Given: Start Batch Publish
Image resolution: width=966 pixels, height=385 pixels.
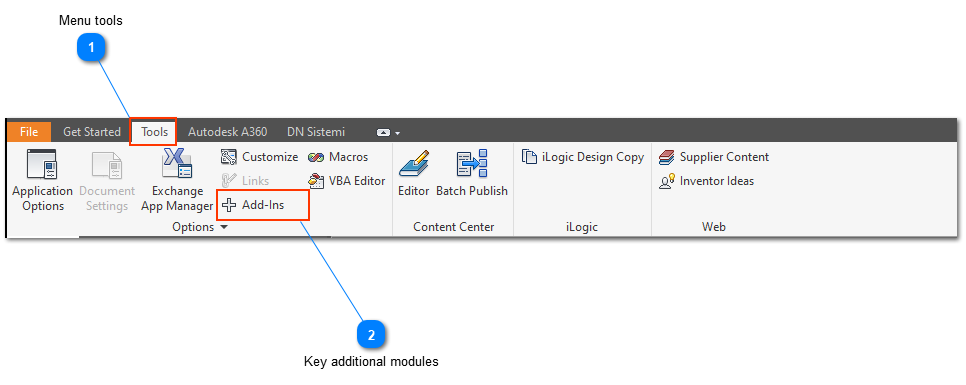Looking at the screenshot, I should tap(472, 173).
